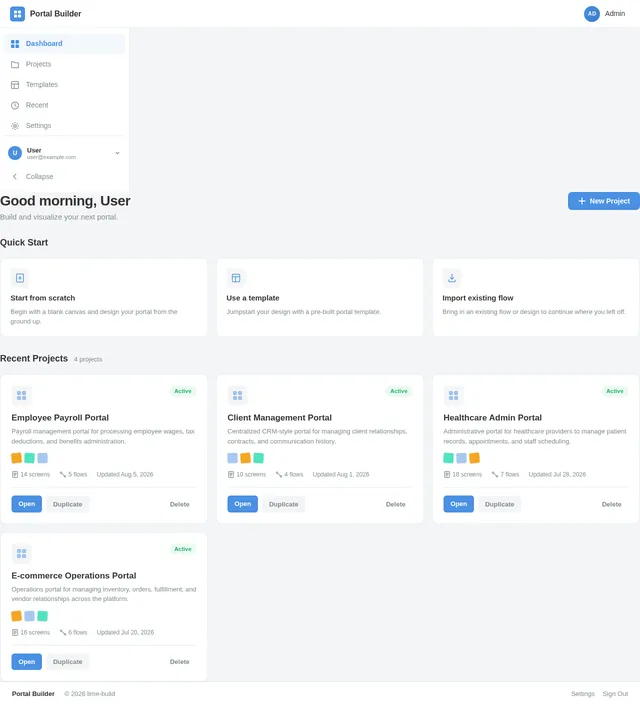Click the Import existing flow download icon

pyautogui.click(x=452, y=278)
